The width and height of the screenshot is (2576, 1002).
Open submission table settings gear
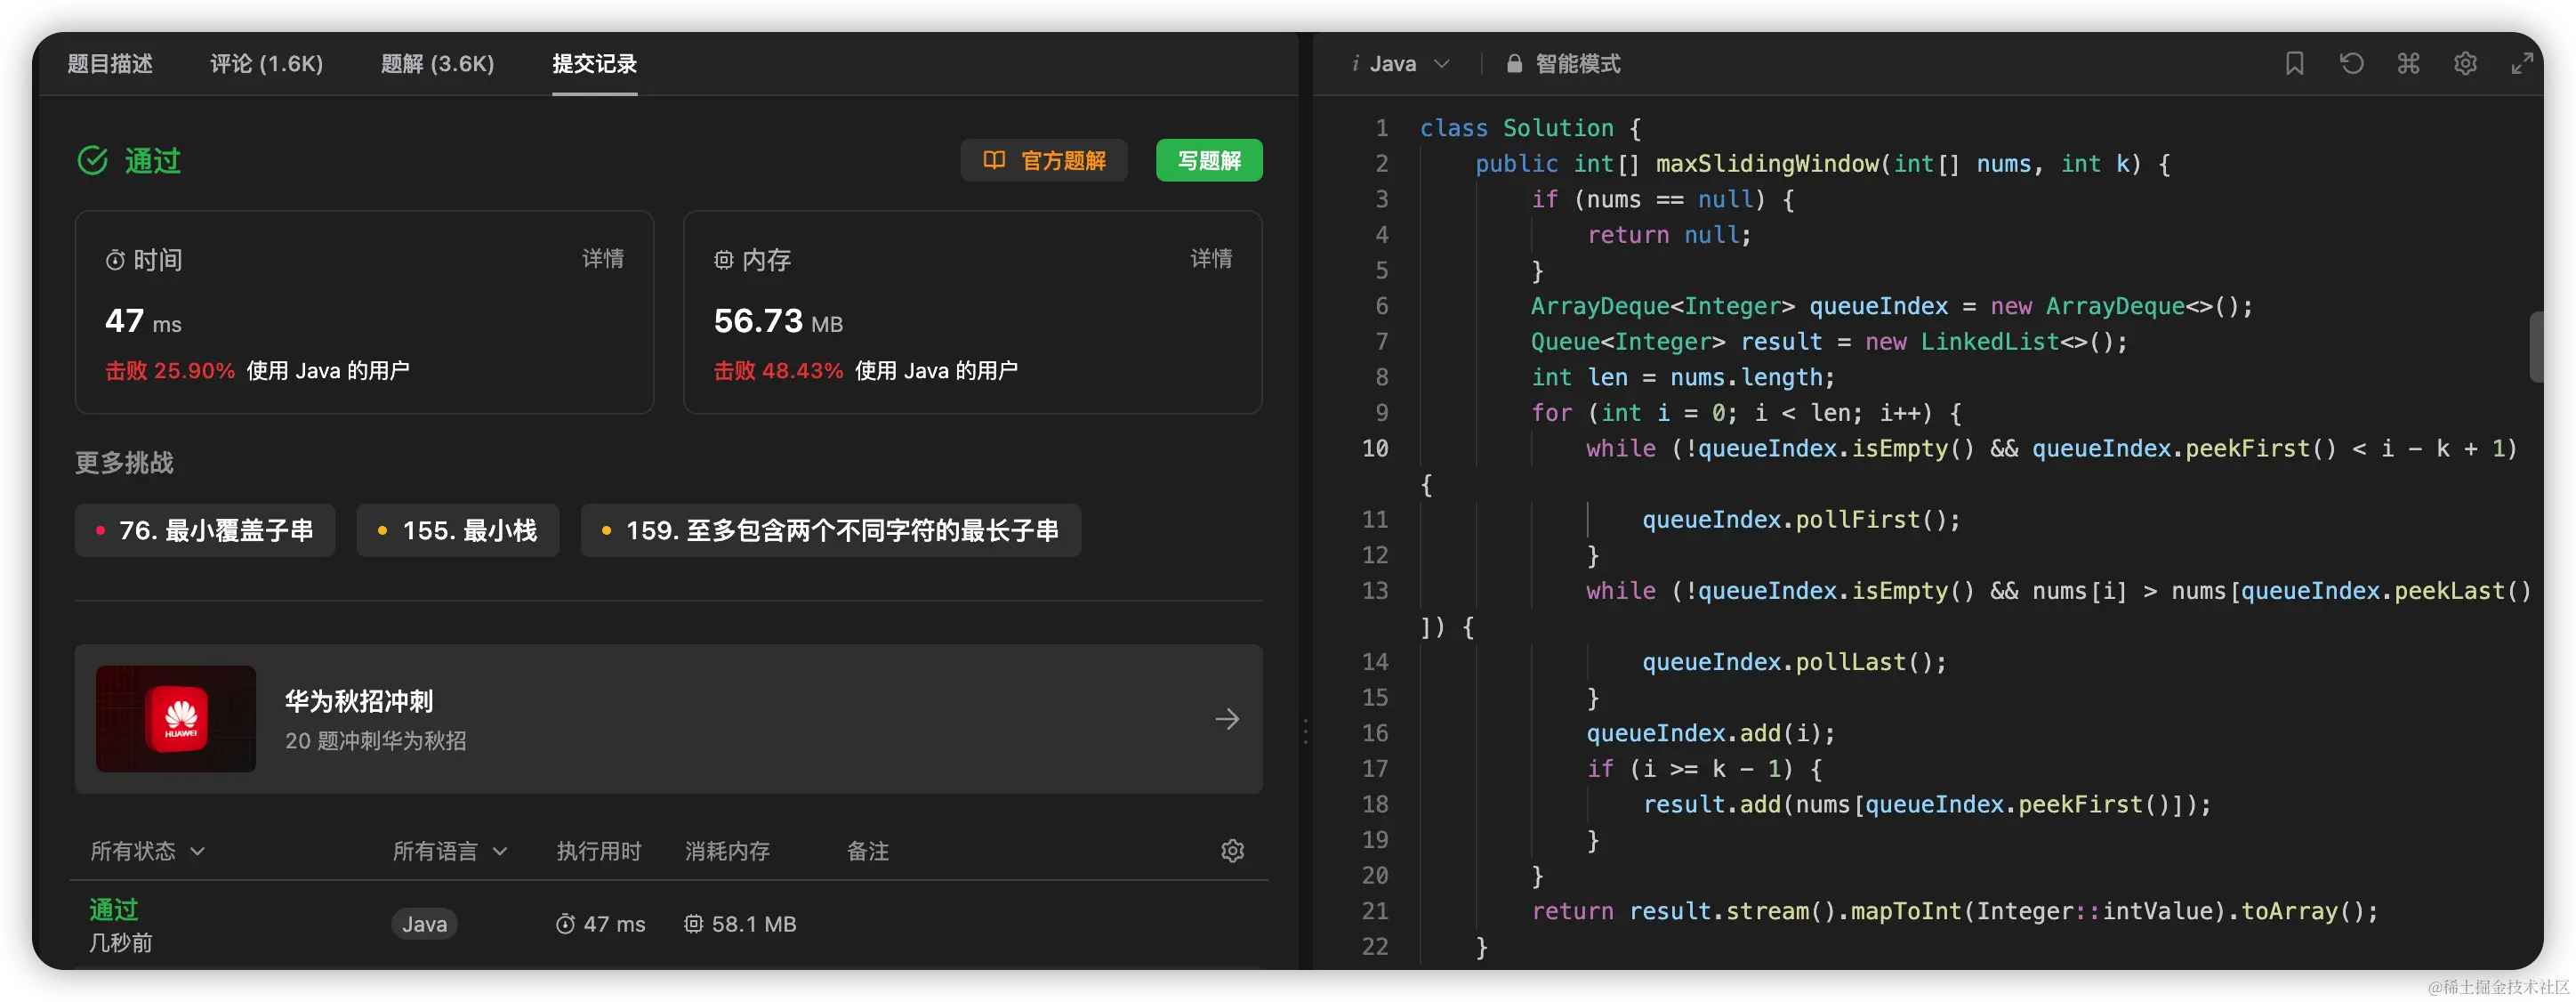pos(1232,851)
